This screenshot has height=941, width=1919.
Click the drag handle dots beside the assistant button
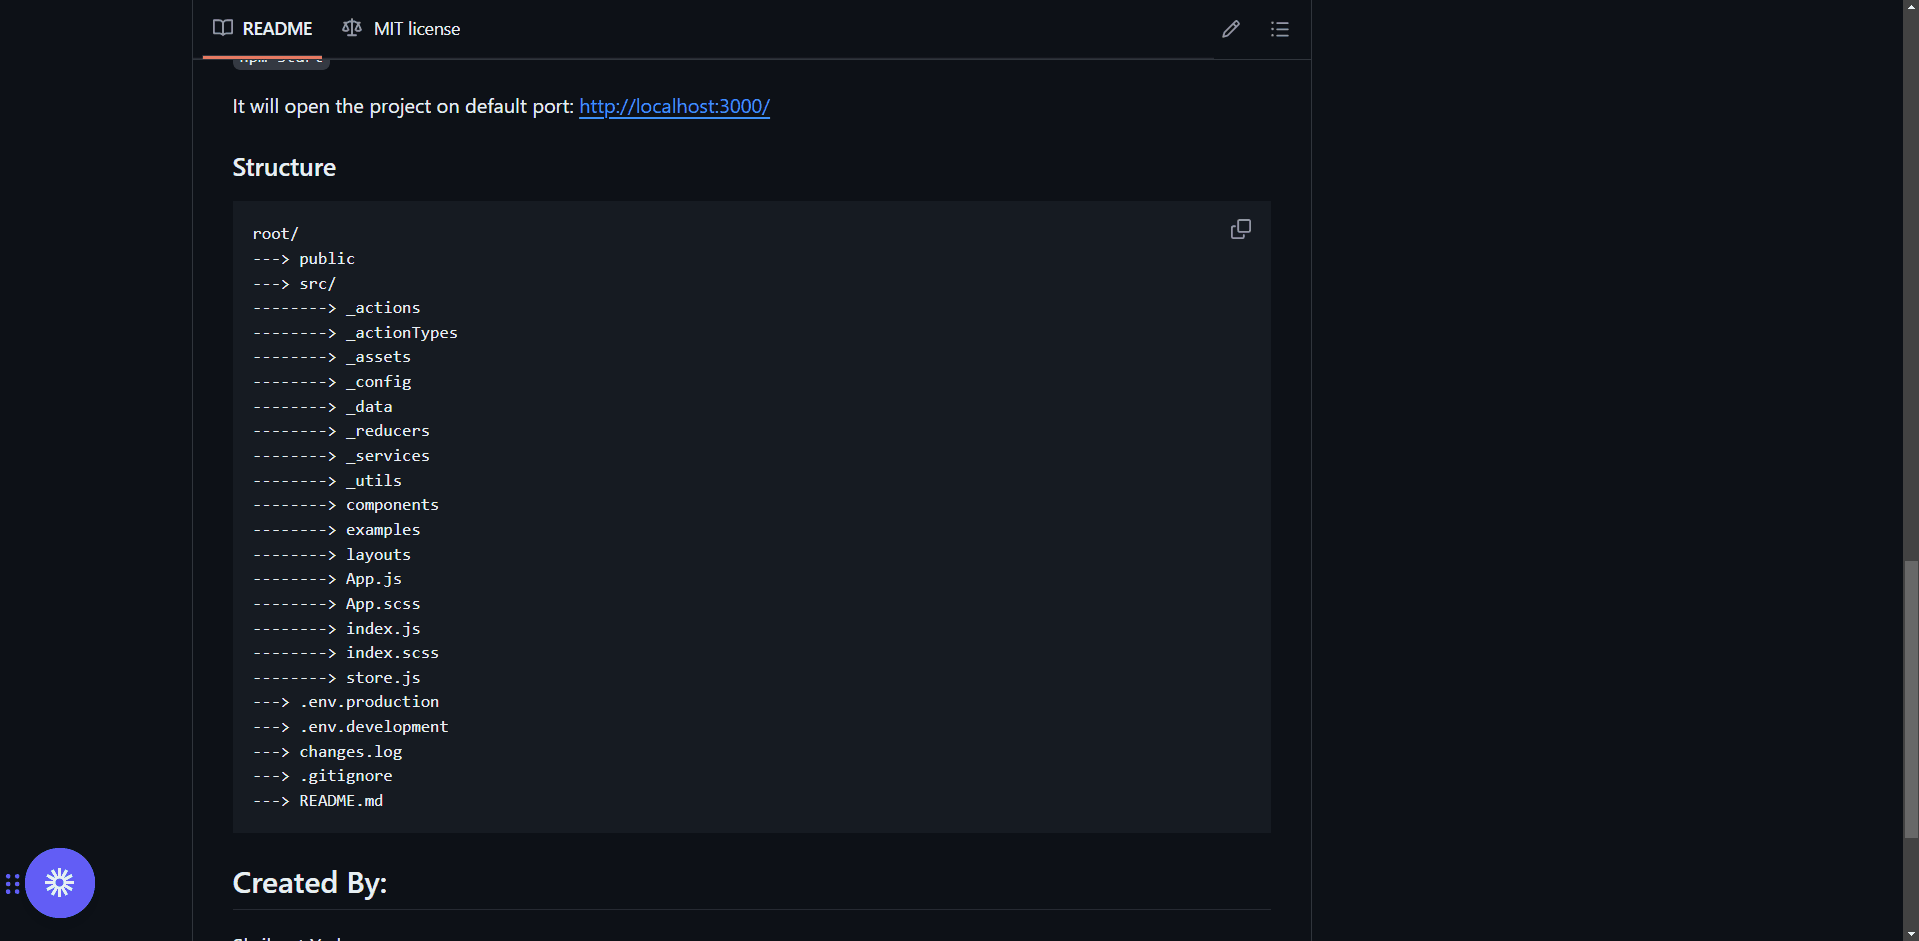point(13,883)
